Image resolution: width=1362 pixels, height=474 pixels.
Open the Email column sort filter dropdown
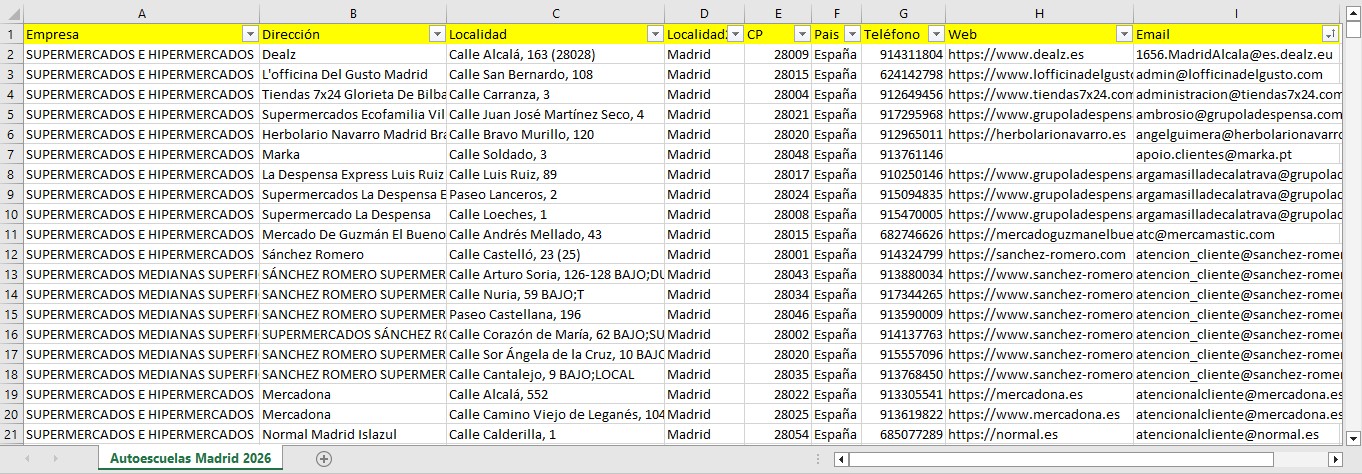coord(1329,34)
